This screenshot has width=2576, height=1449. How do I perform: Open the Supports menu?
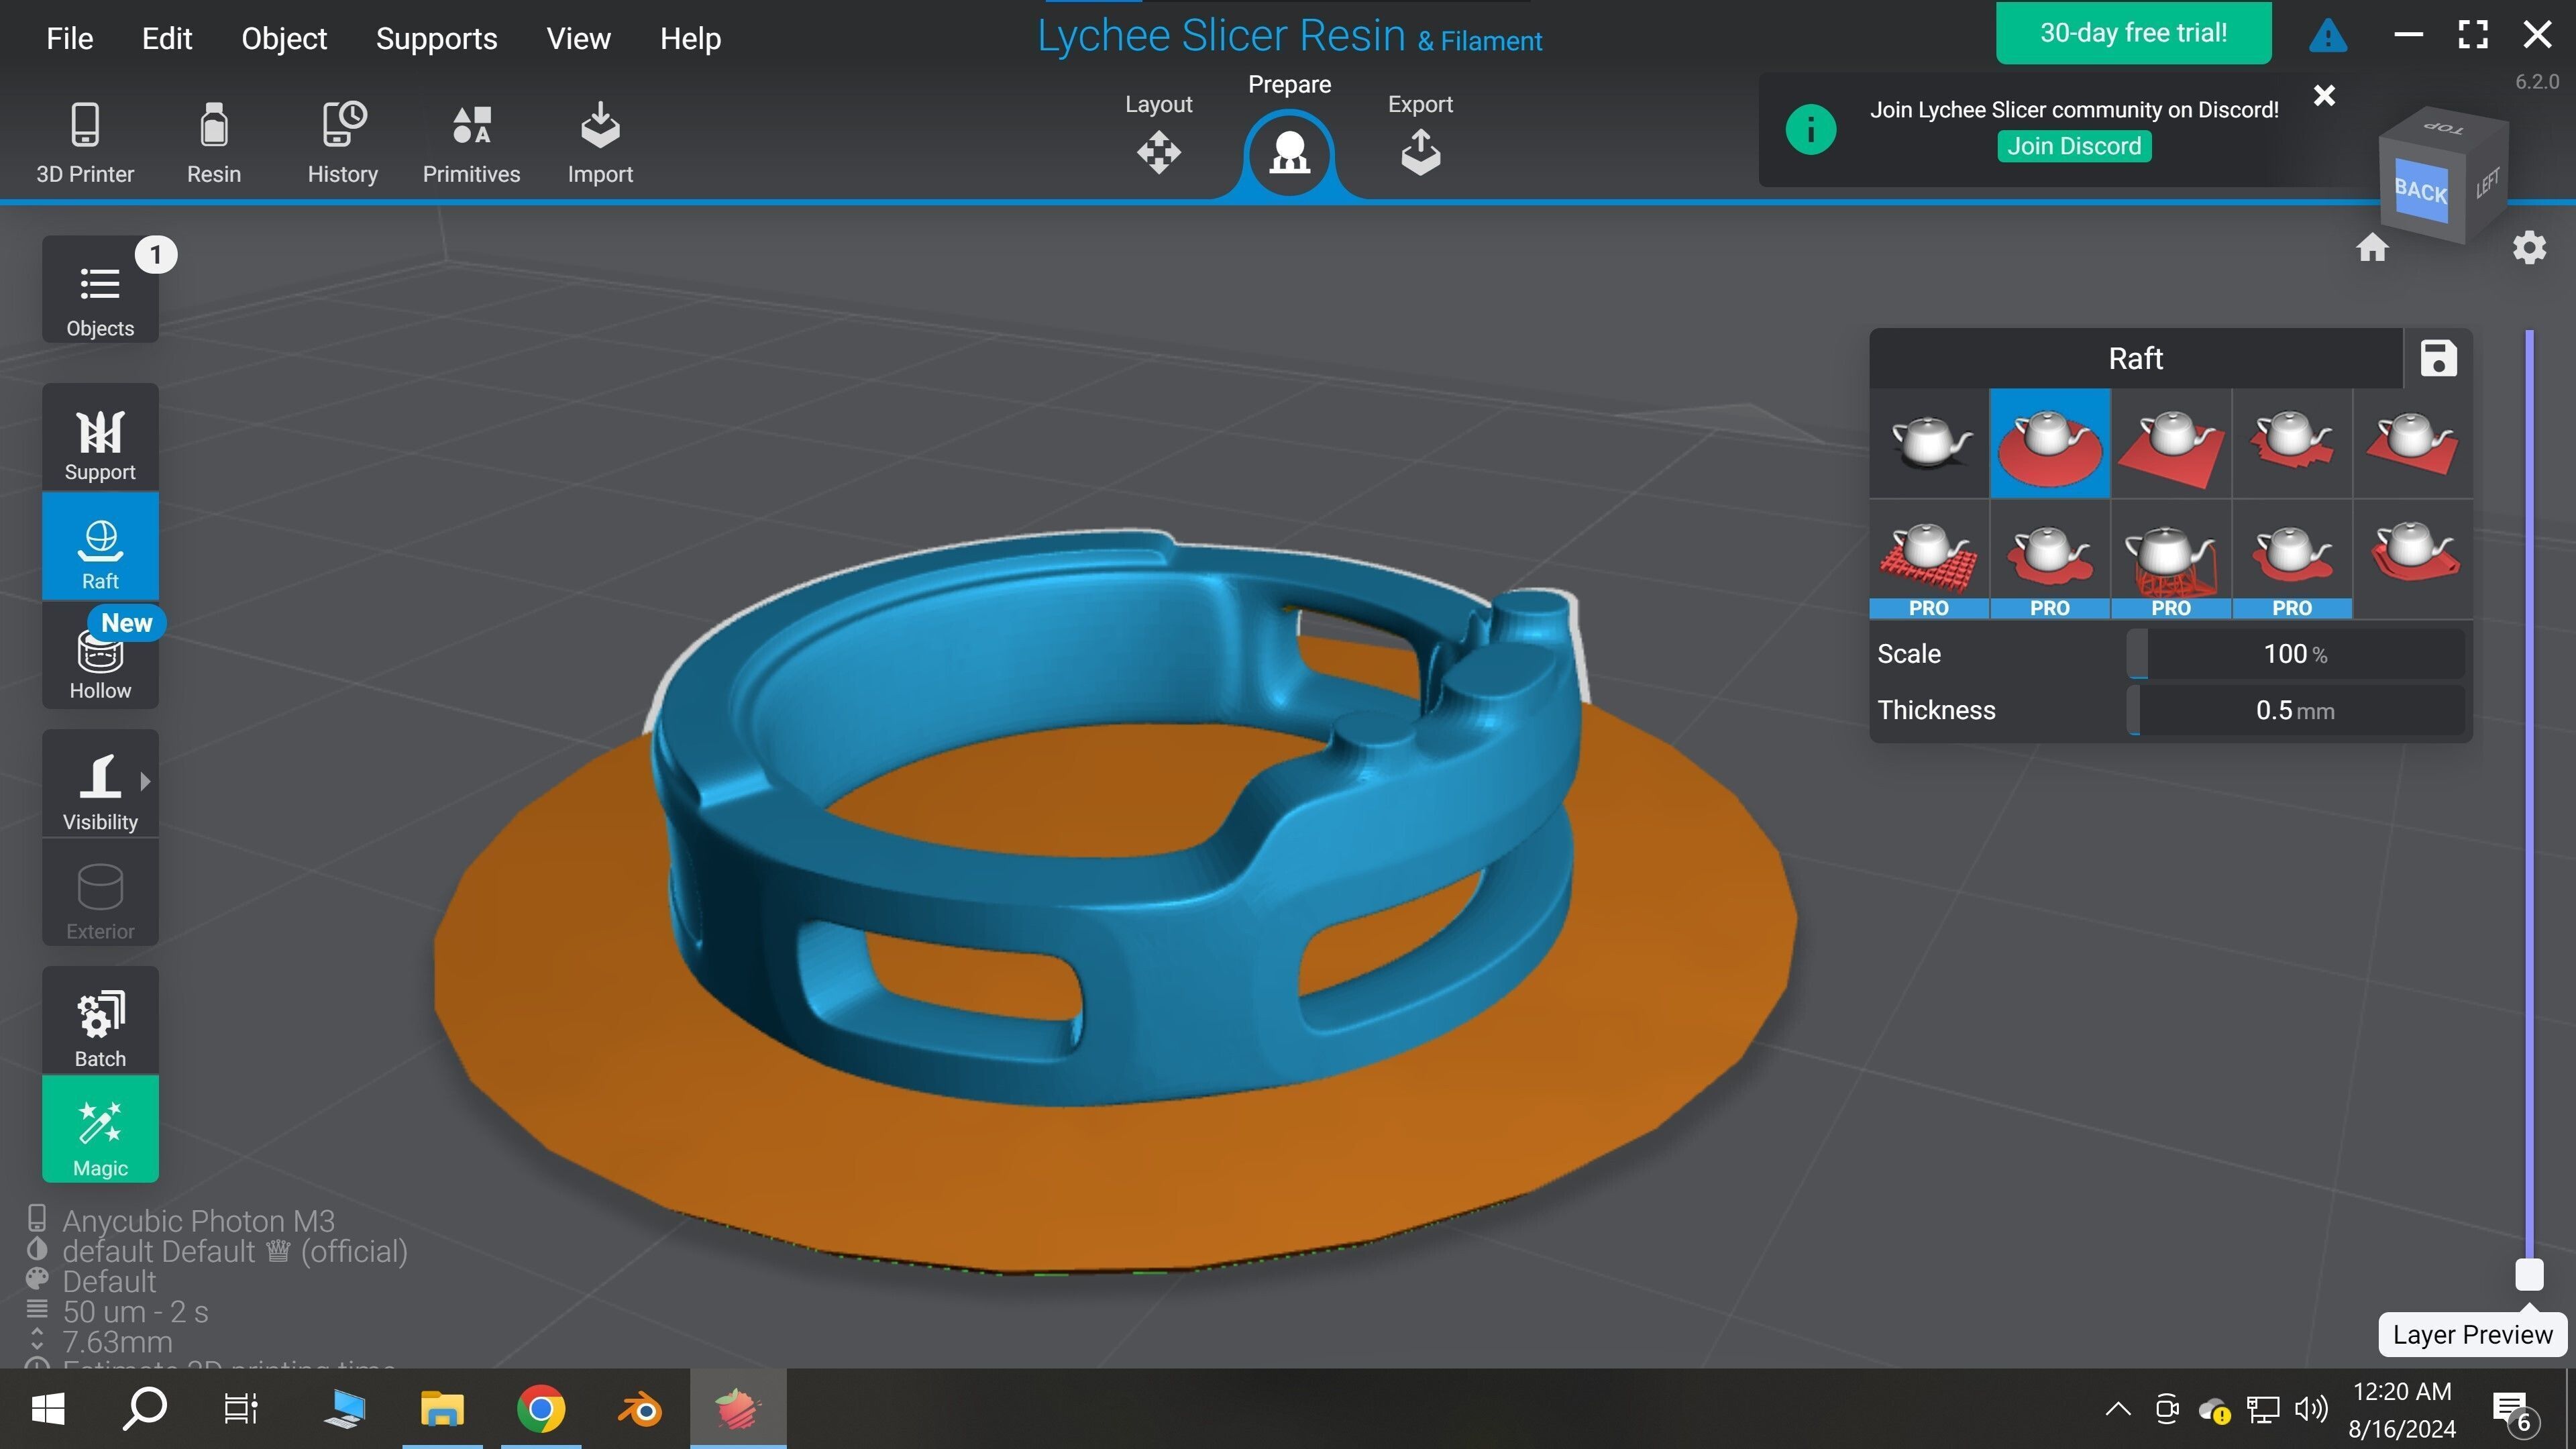pyautogui.click(x=436, y=38)
